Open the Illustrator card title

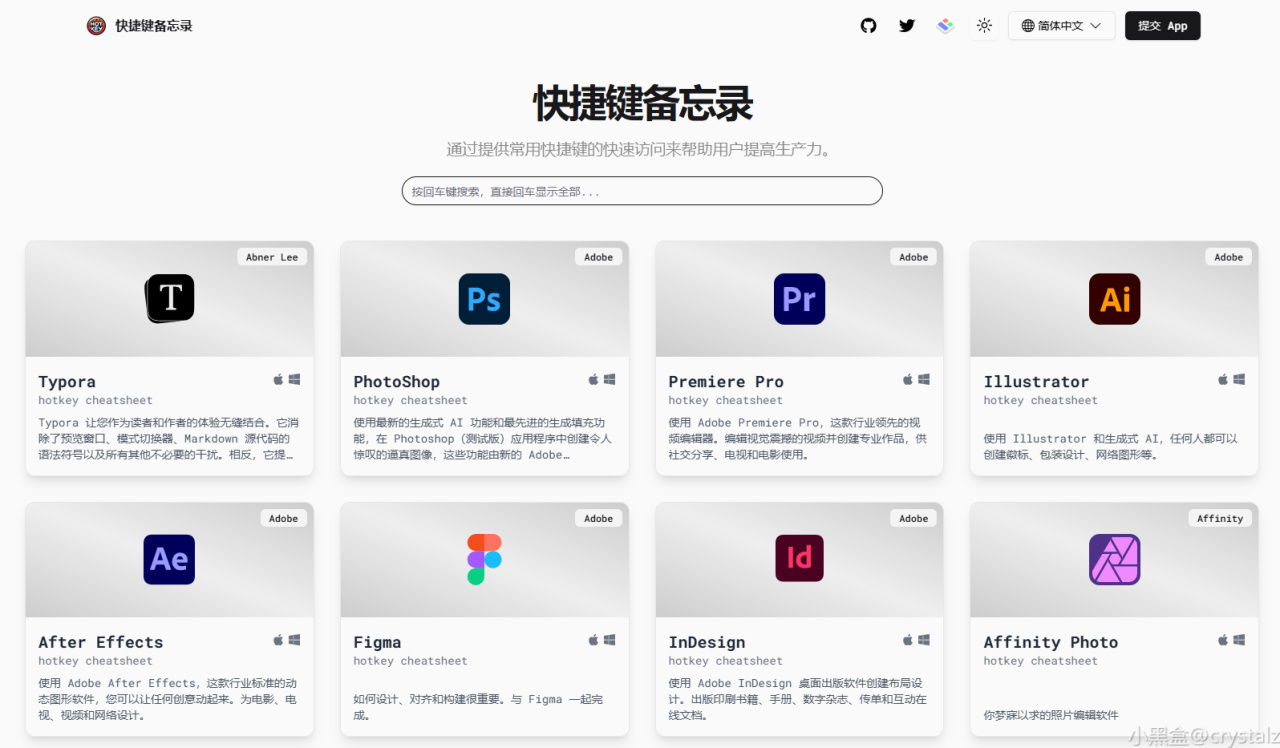pyautogui.click(x=1036, y=382)
